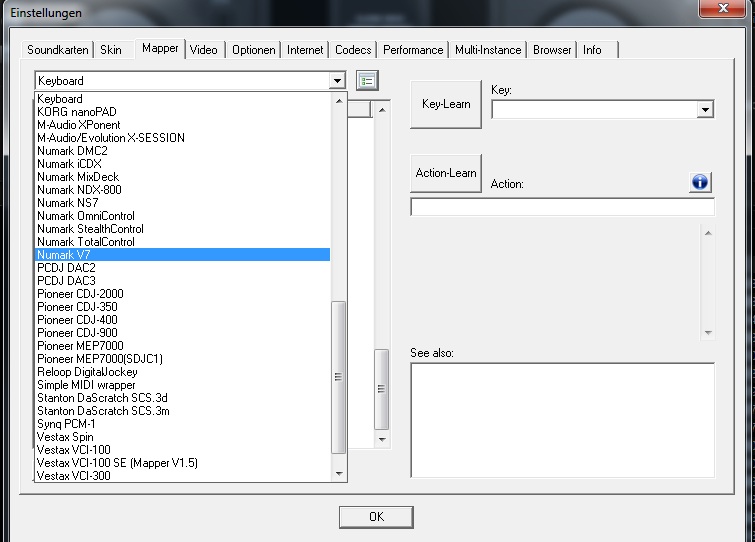Switch to the Soundkarten tab
This screenshot has width=755, height=542.
coord(58,50)
